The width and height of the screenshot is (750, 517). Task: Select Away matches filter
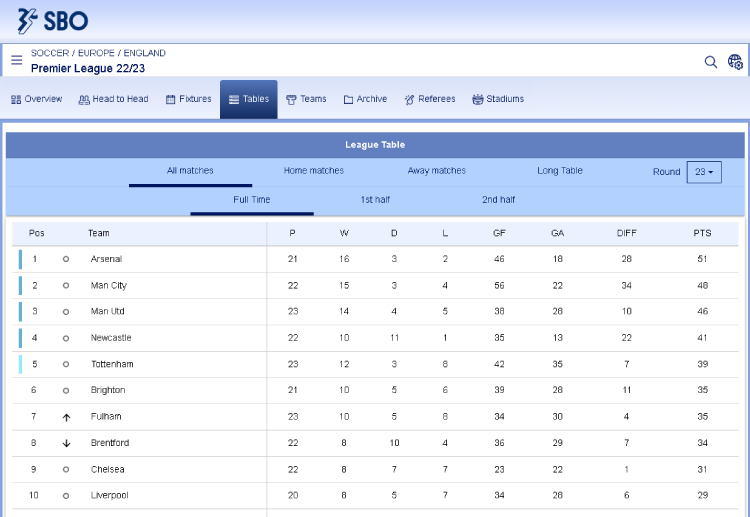(436, 171)
